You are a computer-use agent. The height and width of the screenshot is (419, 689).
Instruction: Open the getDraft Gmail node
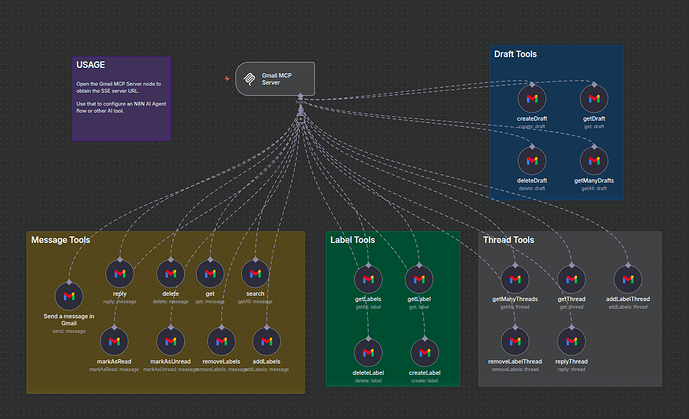tap(594, 99)
